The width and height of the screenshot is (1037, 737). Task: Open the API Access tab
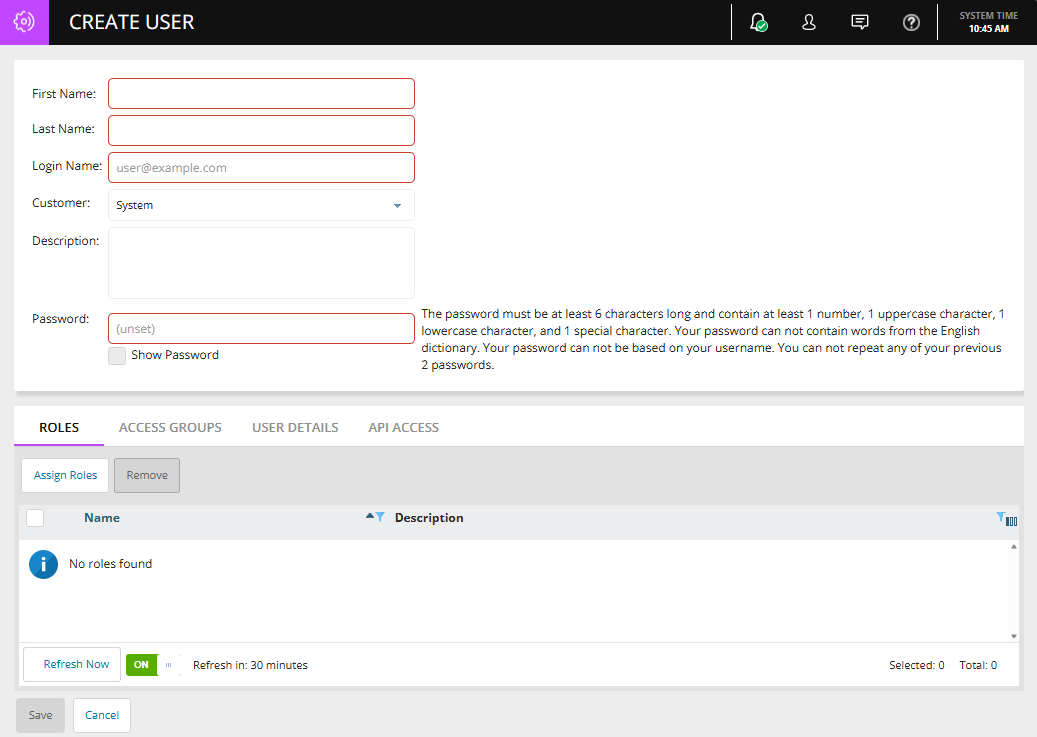coord(403,427)
